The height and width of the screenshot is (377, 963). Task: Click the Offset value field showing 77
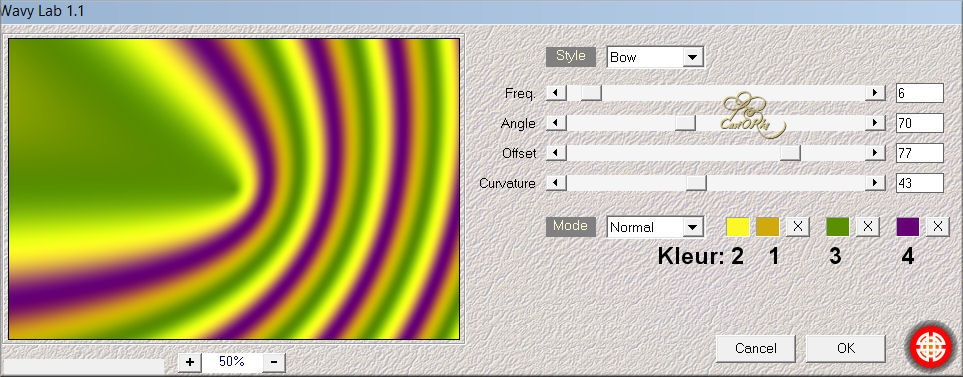(919, 153)
